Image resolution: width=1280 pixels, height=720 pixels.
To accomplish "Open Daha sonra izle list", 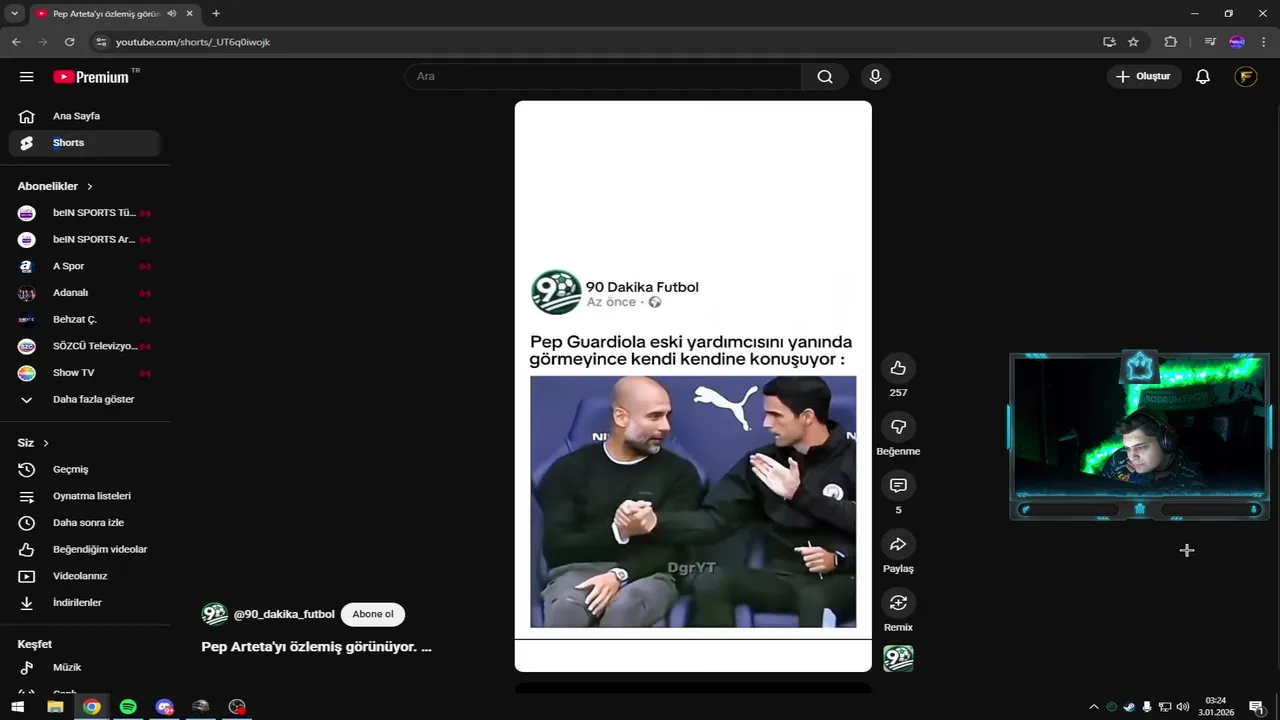I will coord(84,523).
